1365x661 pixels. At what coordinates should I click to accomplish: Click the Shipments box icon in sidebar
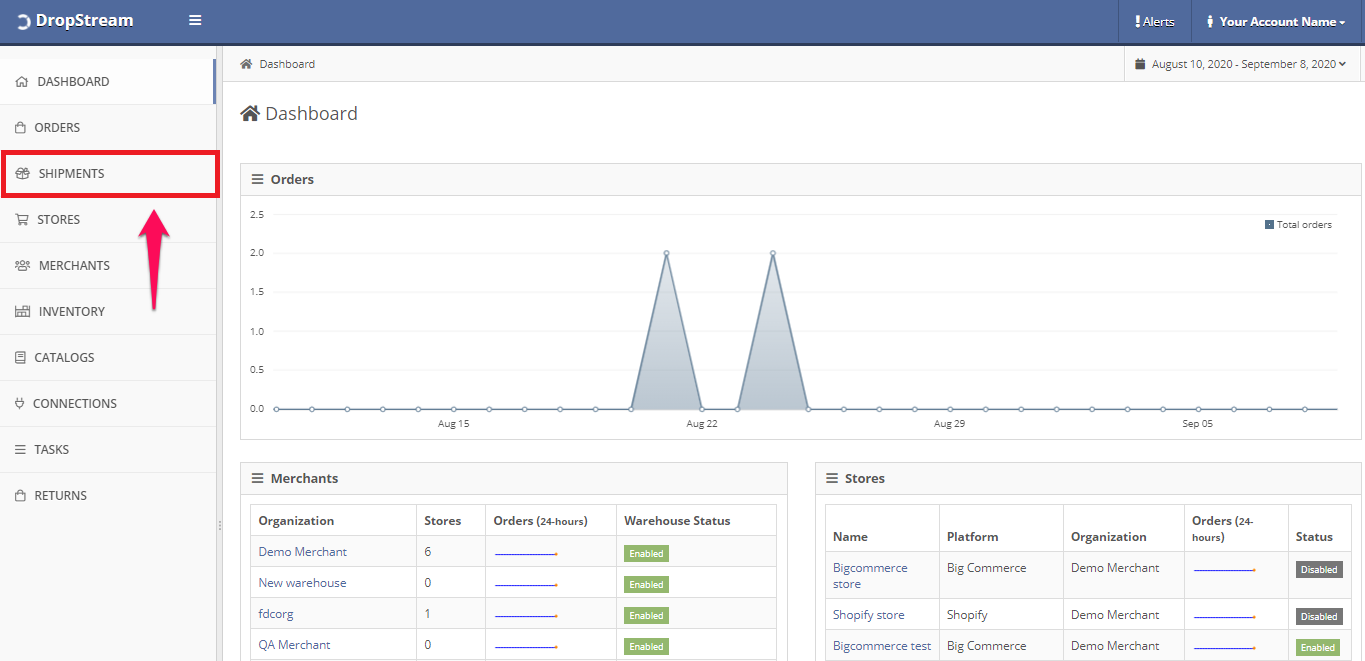coord(22,174)
